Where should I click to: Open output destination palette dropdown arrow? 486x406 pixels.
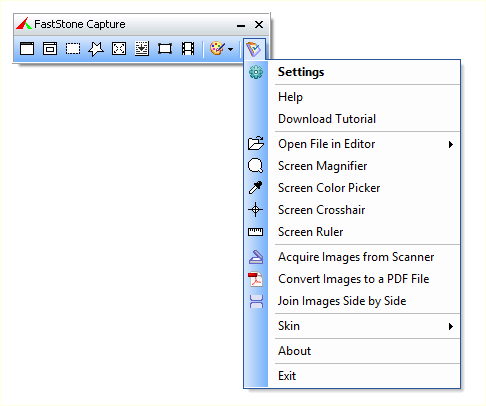coord(231,49)
